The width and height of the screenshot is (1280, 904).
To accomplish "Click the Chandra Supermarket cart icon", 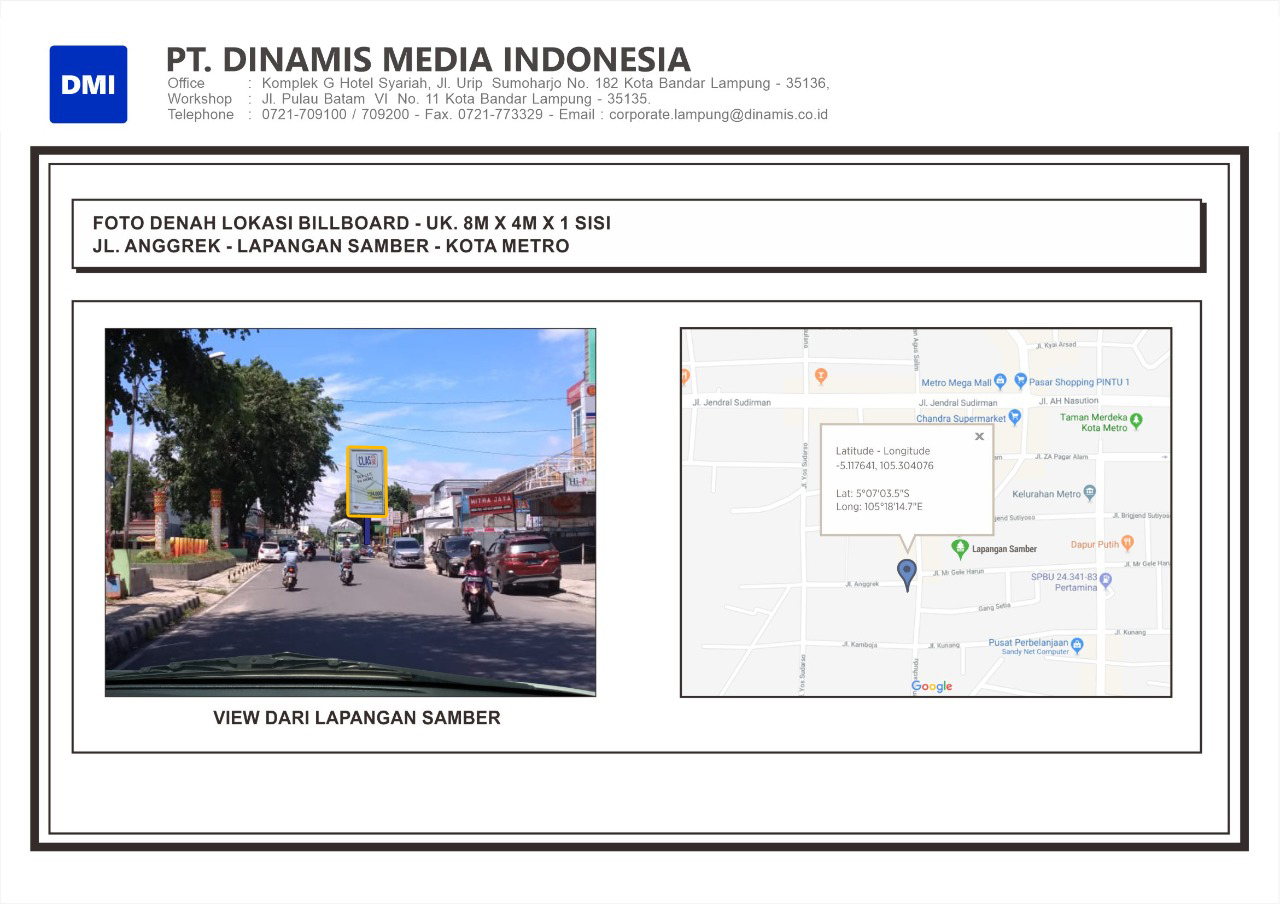I will (x=1014, y=418).
